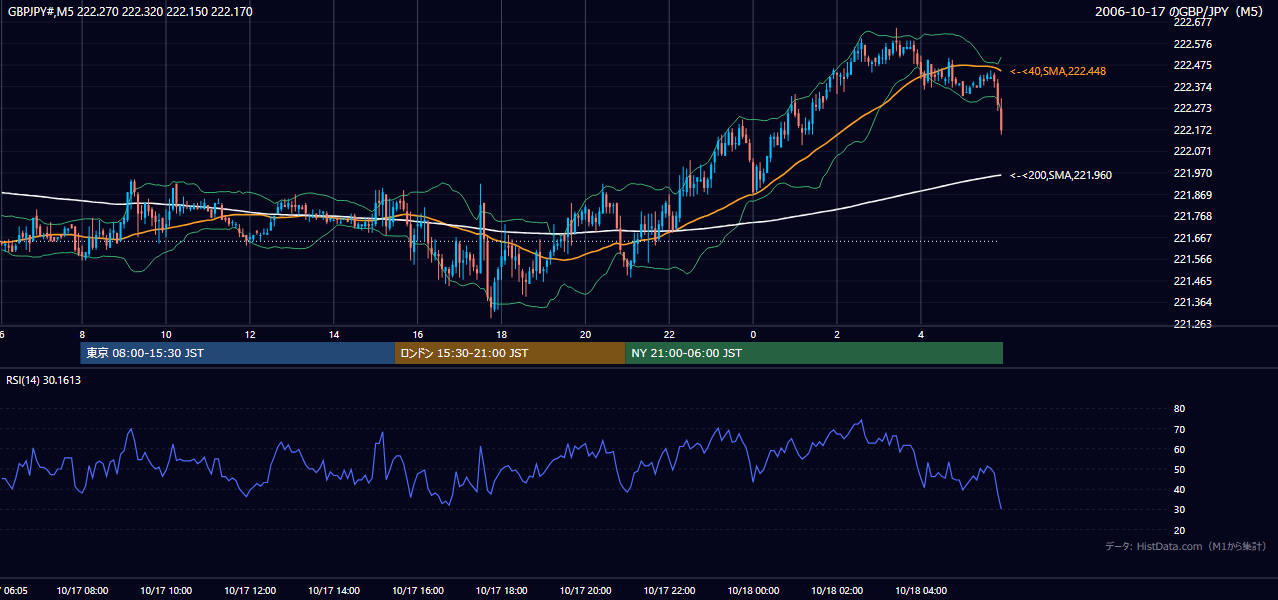Click hour tick 8 below price chart
Image resolution: width=1278 pixels, height=600 pixels.
[x=82, y=334]
